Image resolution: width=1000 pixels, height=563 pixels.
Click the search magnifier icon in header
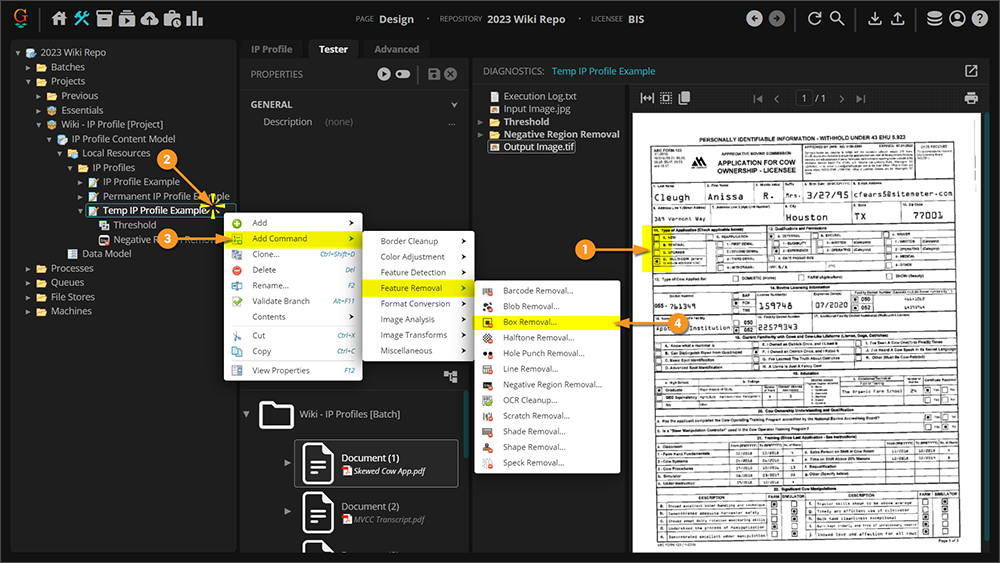(x=837, y=18)
